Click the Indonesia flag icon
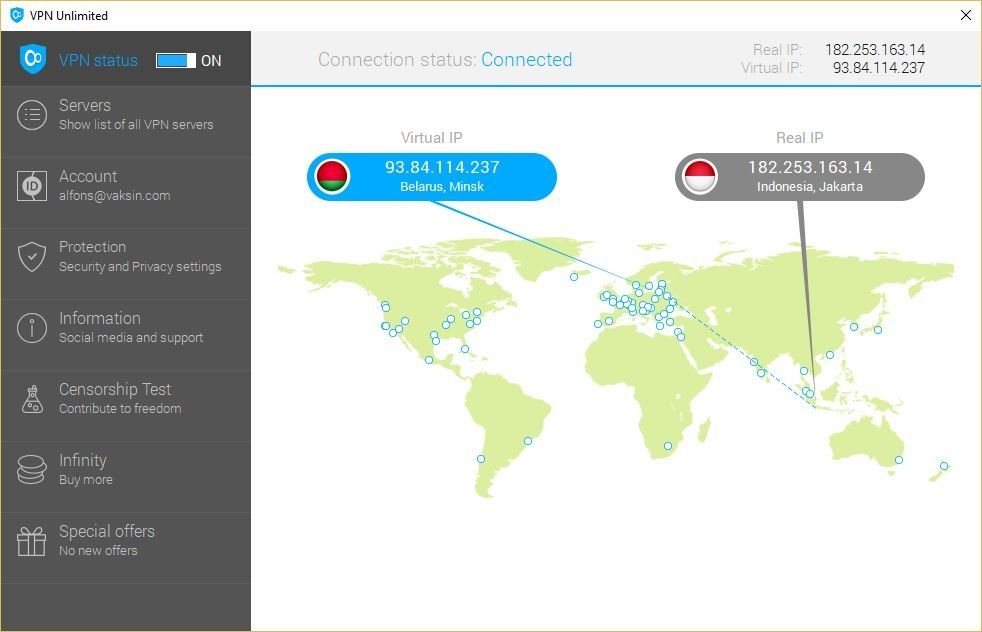982x632 pixels. pos(700,177)
